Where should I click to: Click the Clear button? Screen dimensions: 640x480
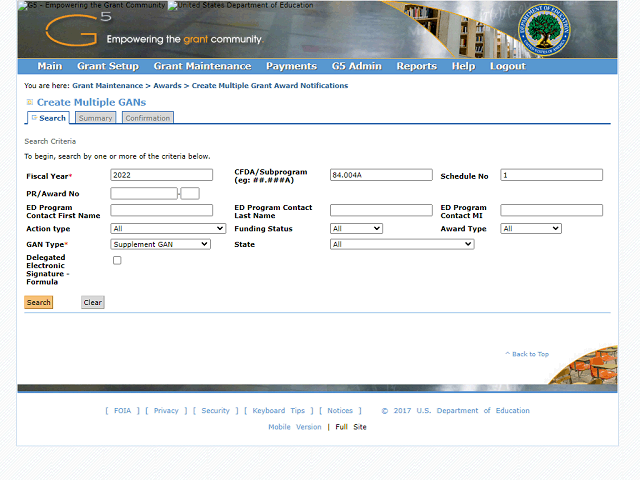93,302
